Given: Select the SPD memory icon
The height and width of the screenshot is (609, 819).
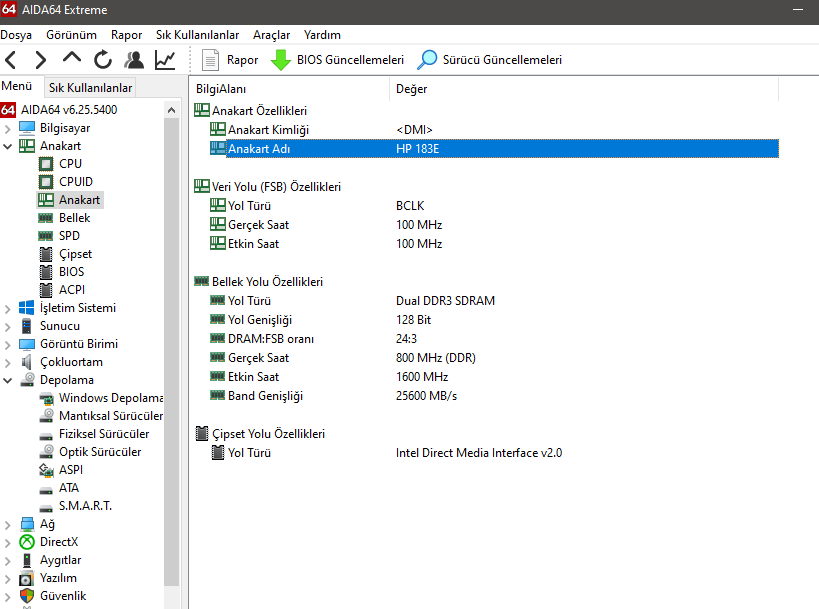Looking at the screenshot, I should pyautogui.click(x=46, y=236).
